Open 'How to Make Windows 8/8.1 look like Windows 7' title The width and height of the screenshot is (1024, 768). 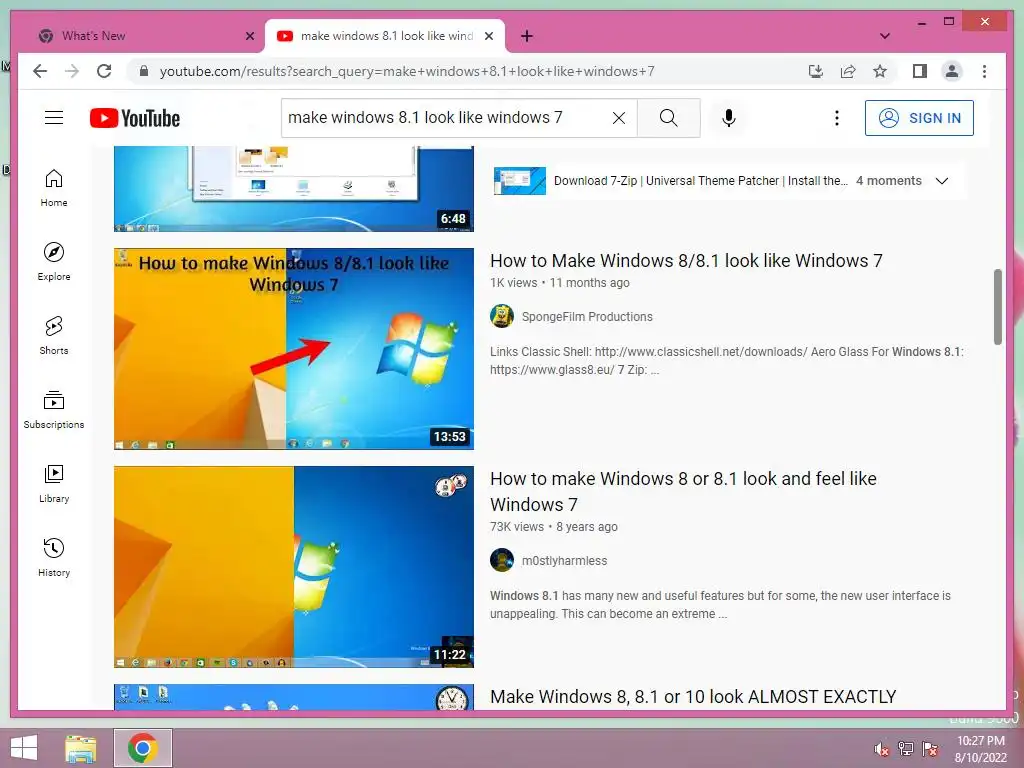pyautogui.click(x=686, y=261)
